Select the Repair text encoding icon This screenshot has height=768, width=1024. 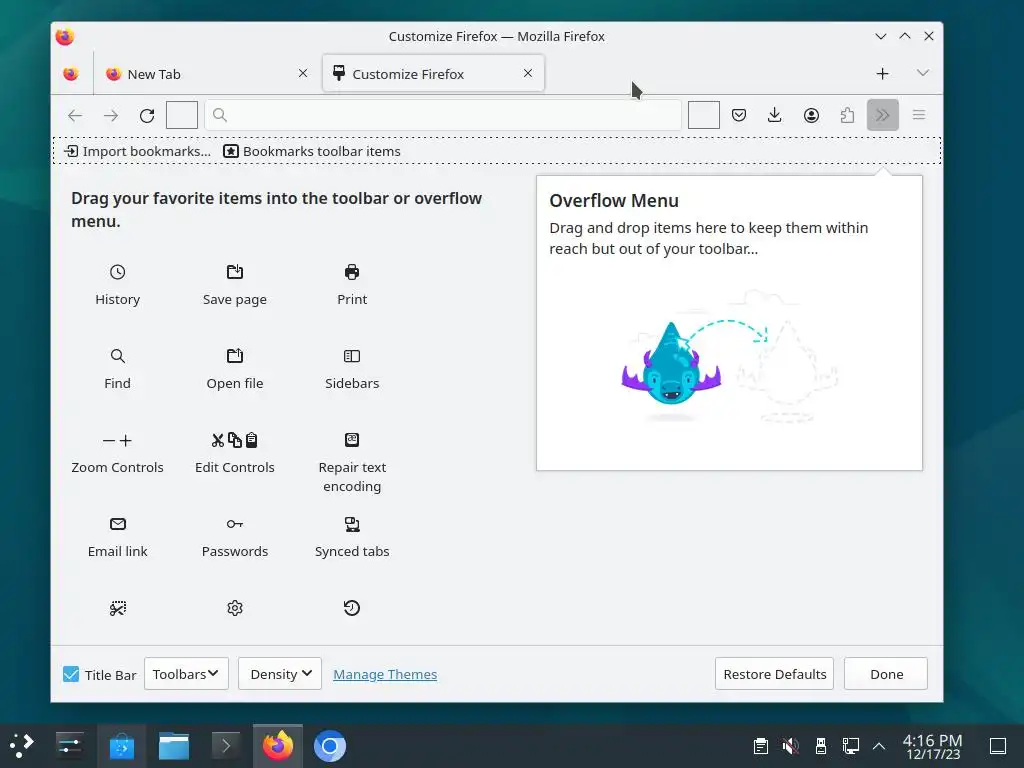pos(352,440)
